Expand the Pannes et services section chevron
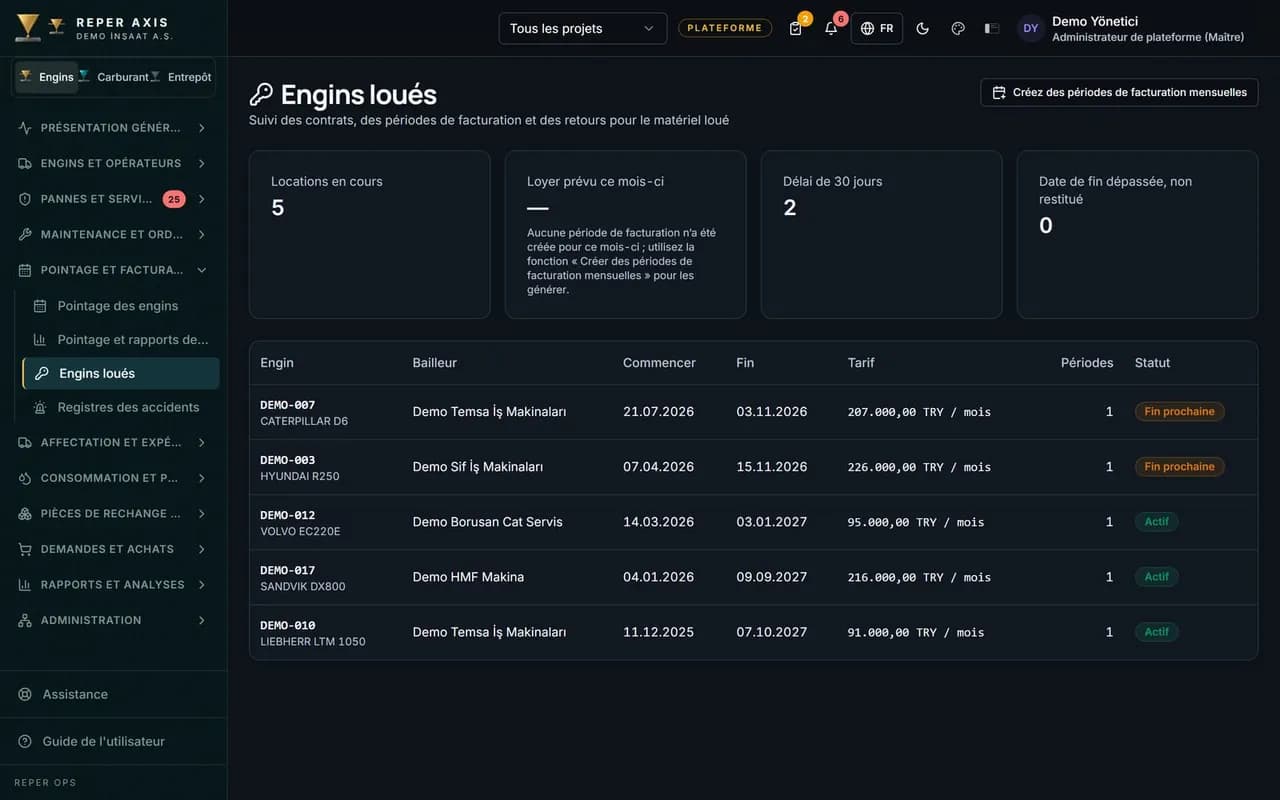The height and width of the screenshot is (800, 1280). [x=202, y=199]
